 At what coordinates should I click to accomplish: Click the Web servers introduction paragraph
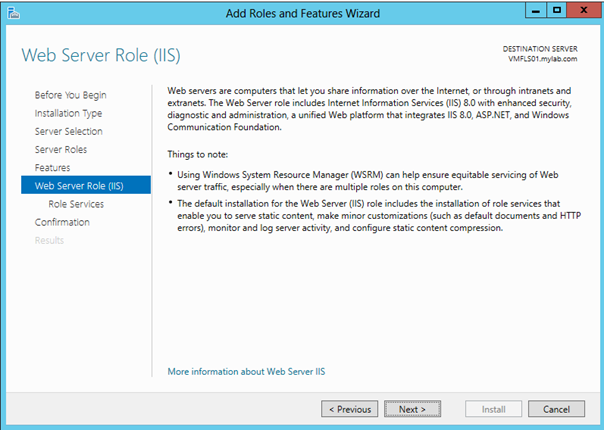click(369, 109)
